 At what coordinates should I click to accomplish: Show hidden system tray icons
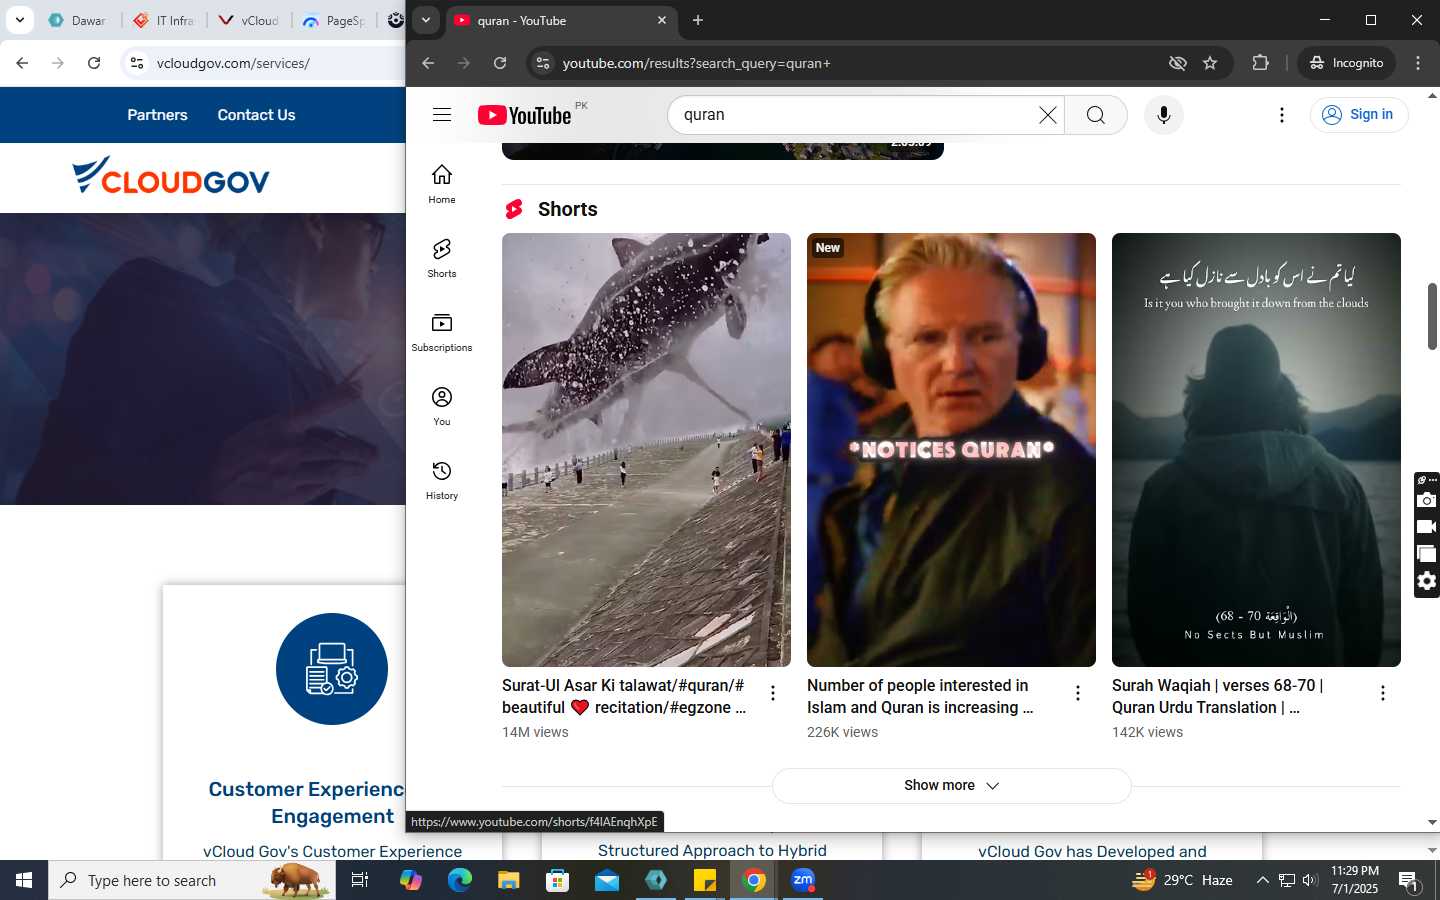(1262, 880)
